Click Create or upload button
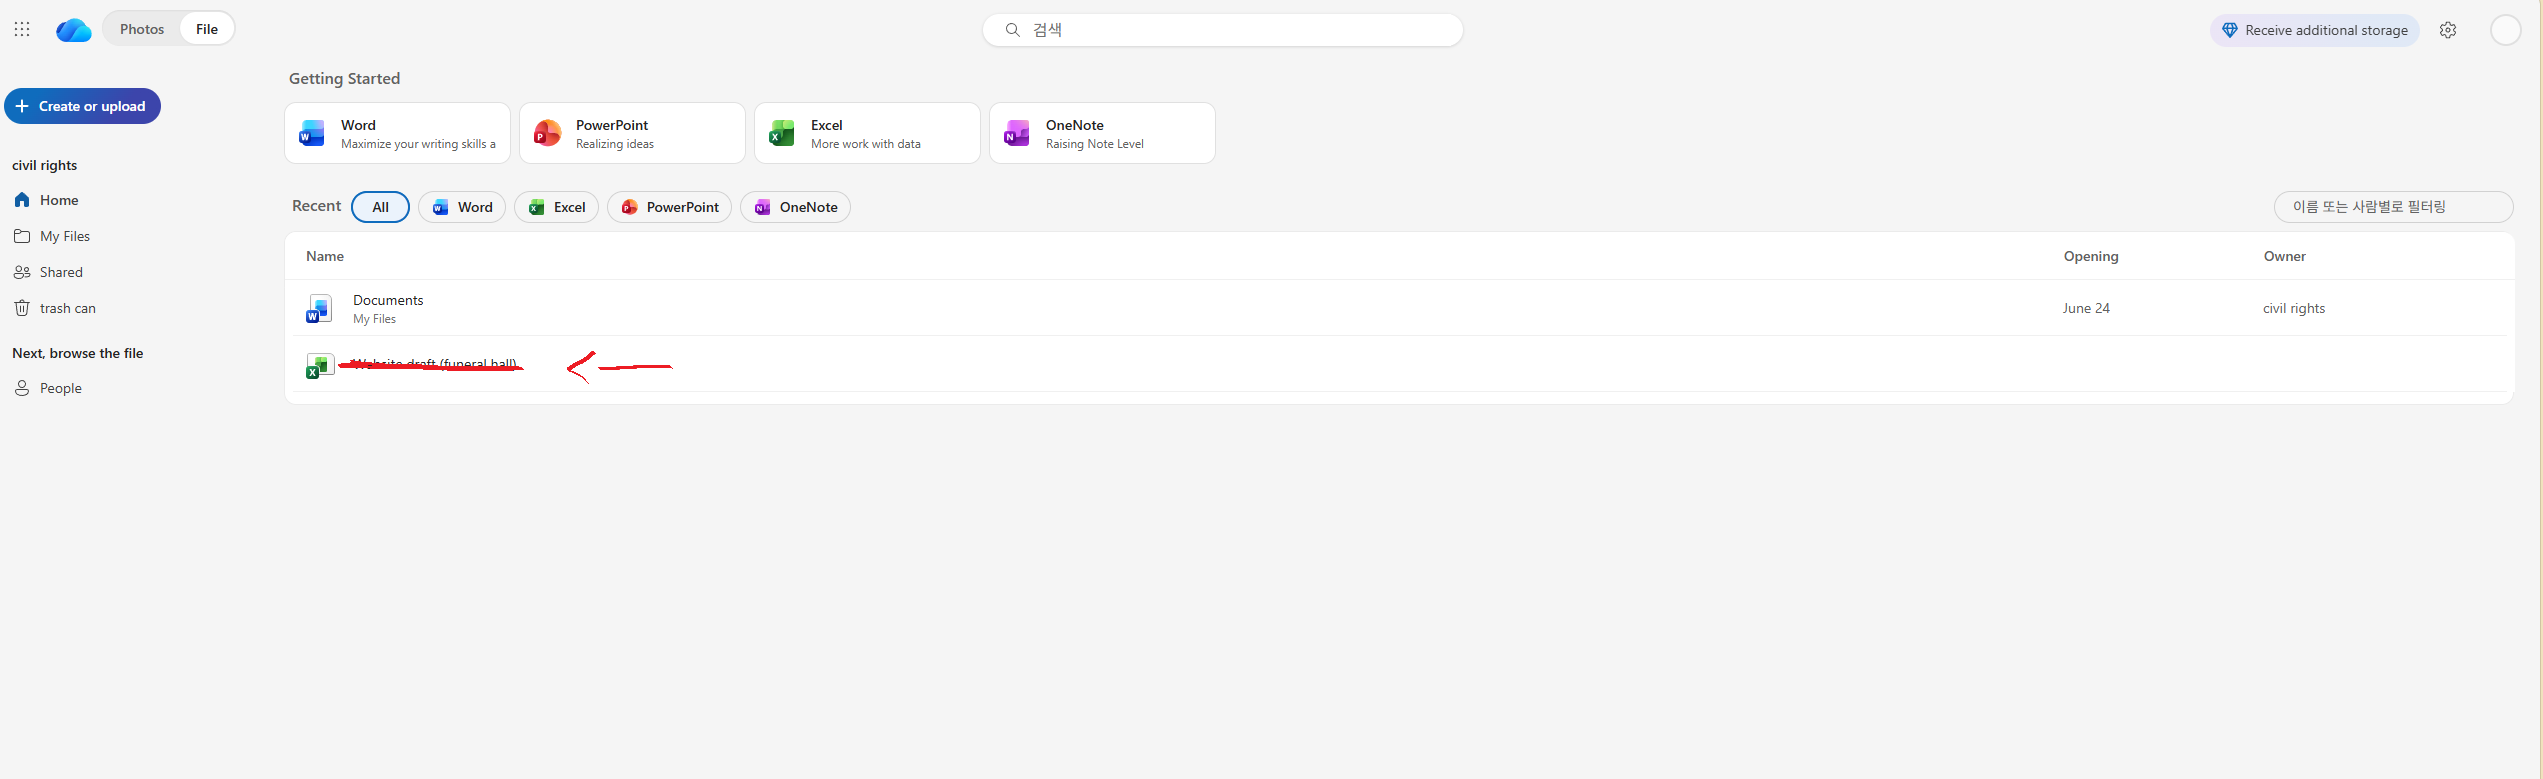 82,106
